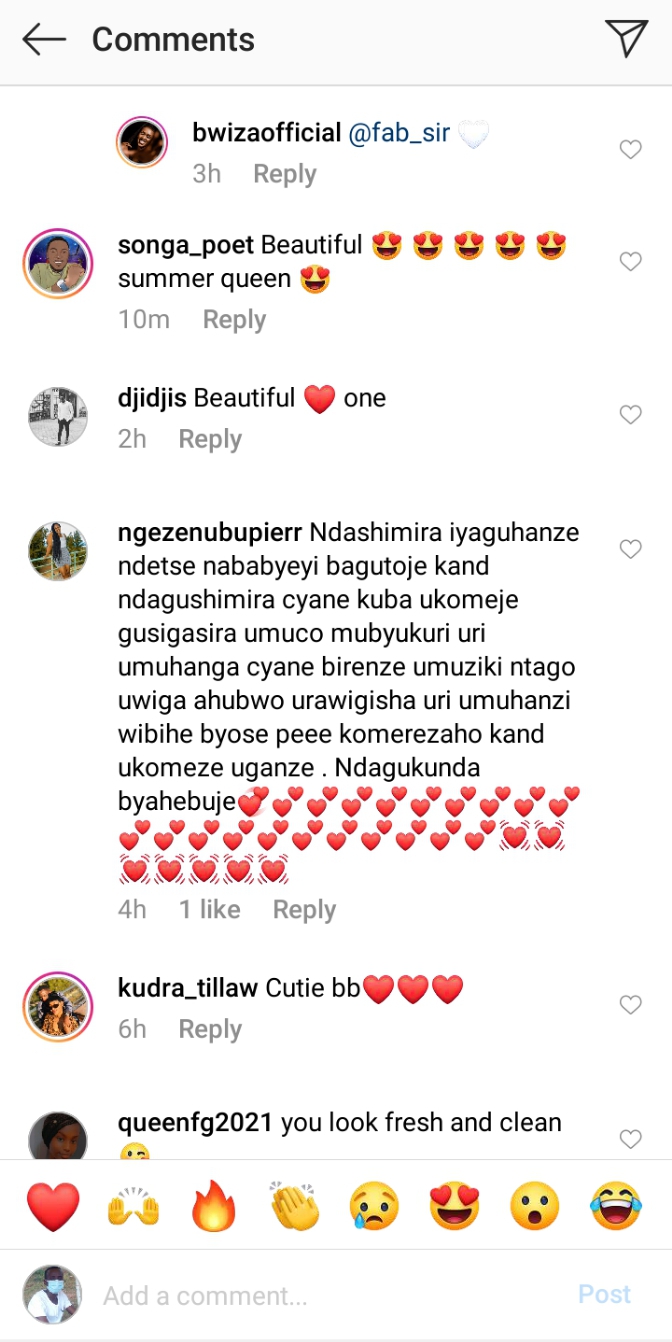Like the ngezenubupierr comment
Screen dimensions: 672x1342
630,549
